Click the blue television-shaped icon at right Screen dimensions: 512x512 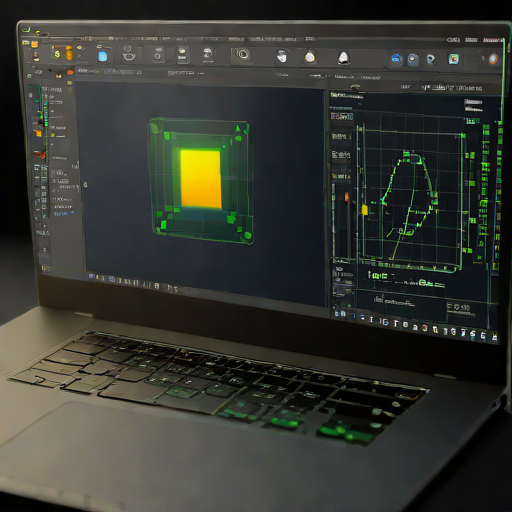(x=396, y=59)
